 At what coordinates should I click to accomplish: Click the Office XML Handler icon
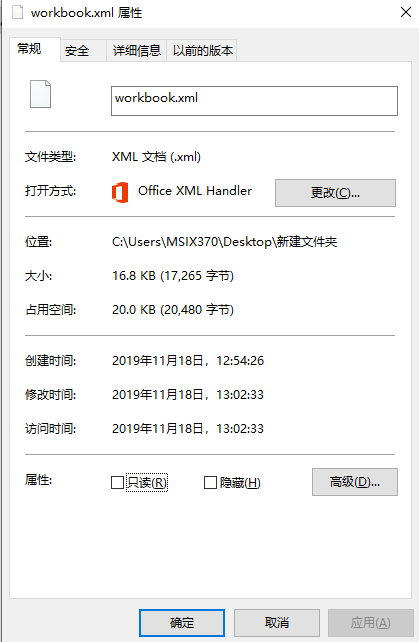(x=120, y=192)
